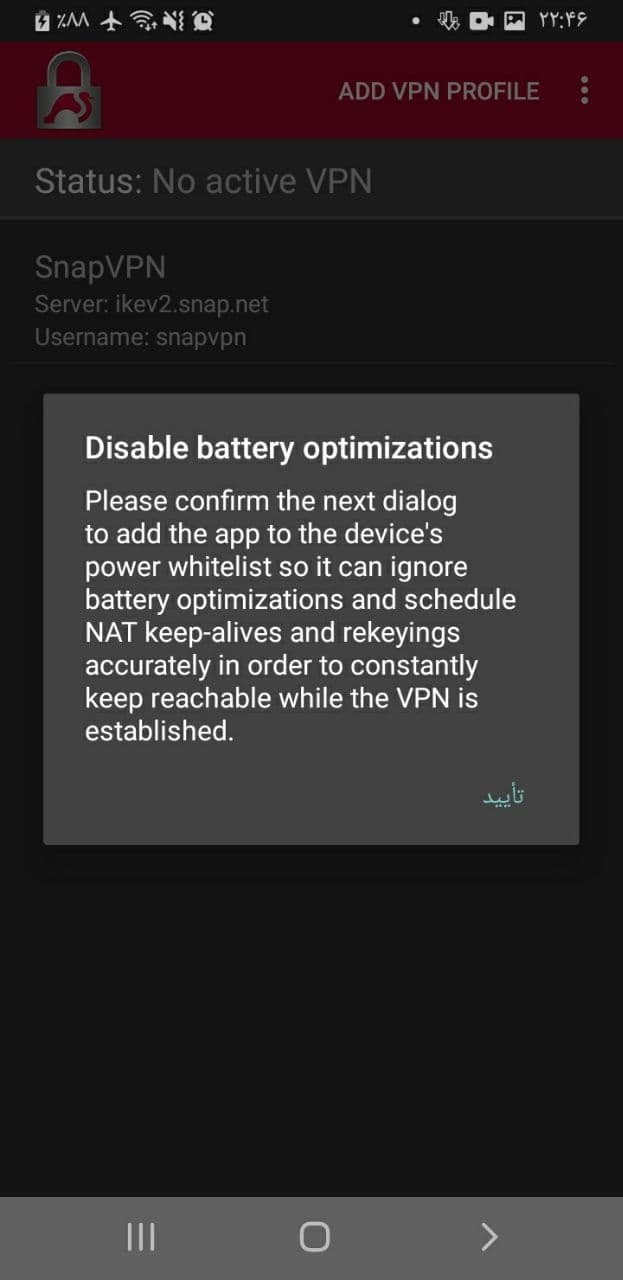Tap the Username: snapvpn line
Image resolution: width=623 pixels, height=1280 pixels.
pyautogui.click(x=141, y=337)
